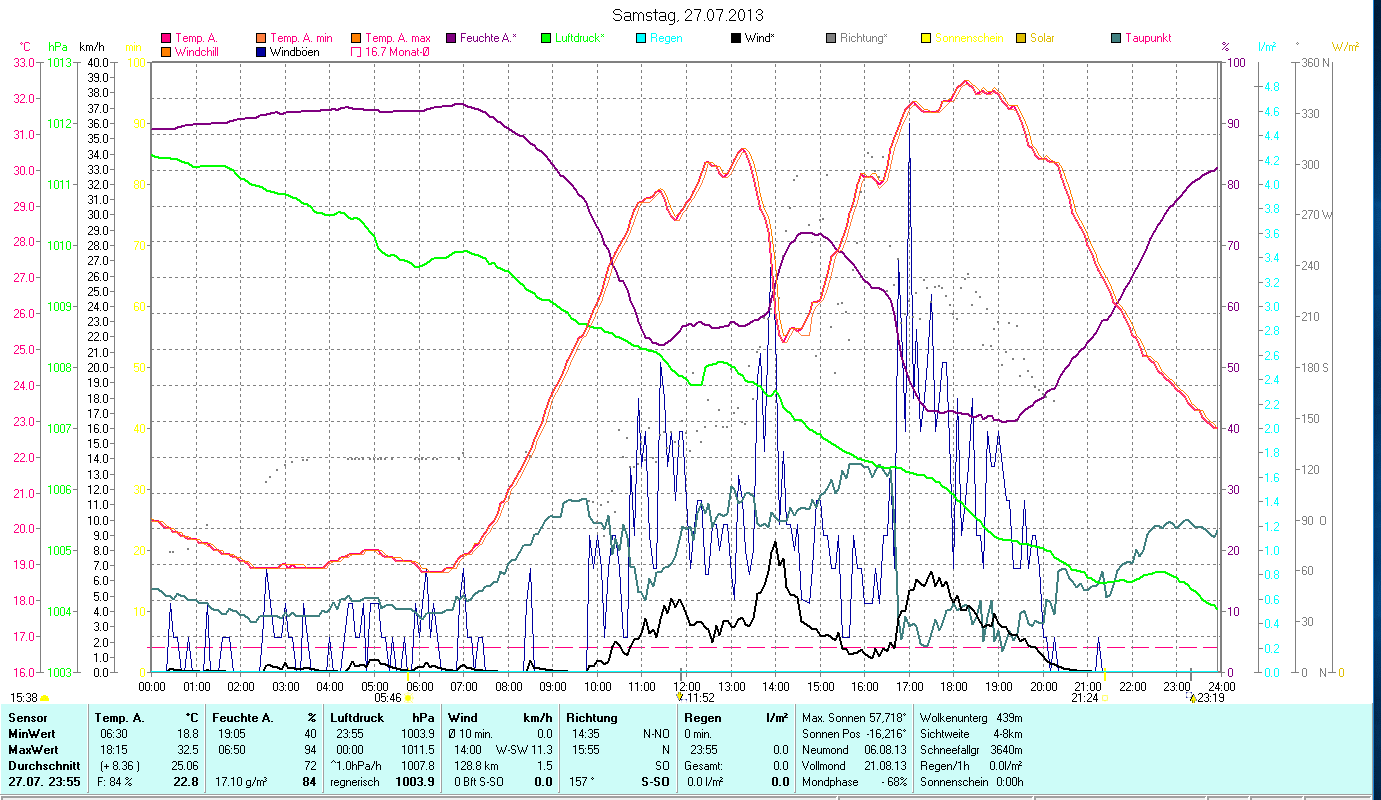Viewport: 1381px width, 800px height.
Task: Click the W-SW 11.3 wind gust value
Action: click(524, 750)
